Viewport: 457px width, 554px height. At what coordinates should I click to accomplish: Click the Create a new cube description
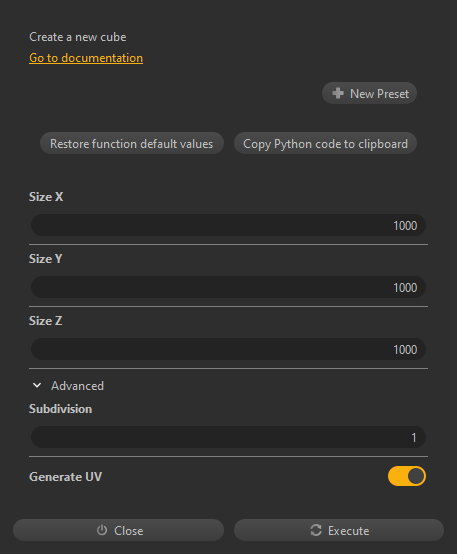coord(78,37)
